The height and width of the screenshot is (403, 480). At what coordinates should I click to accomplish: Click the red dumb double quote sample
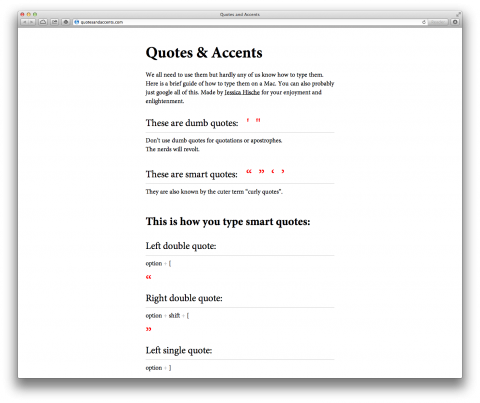click(258, 120)
